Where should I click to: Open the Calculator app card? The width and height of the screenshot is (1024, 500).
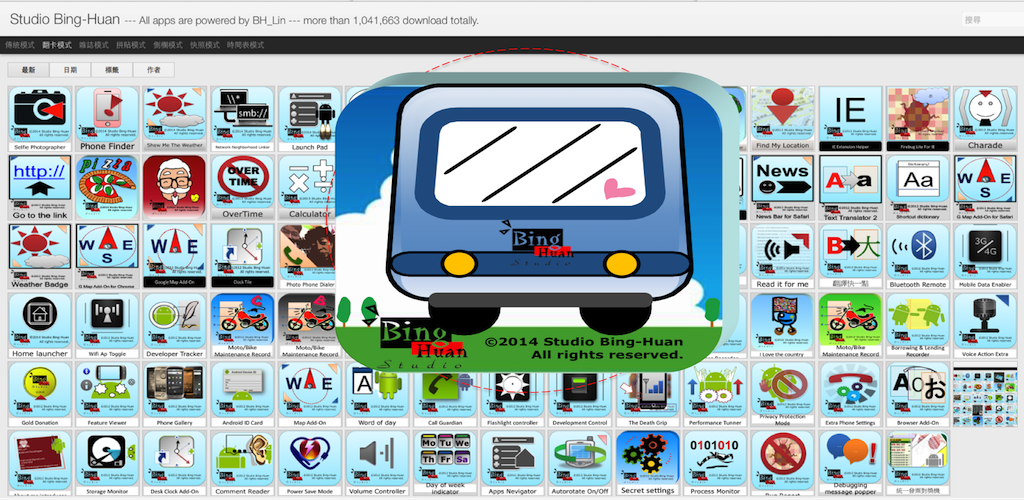[x=308, y=187]
